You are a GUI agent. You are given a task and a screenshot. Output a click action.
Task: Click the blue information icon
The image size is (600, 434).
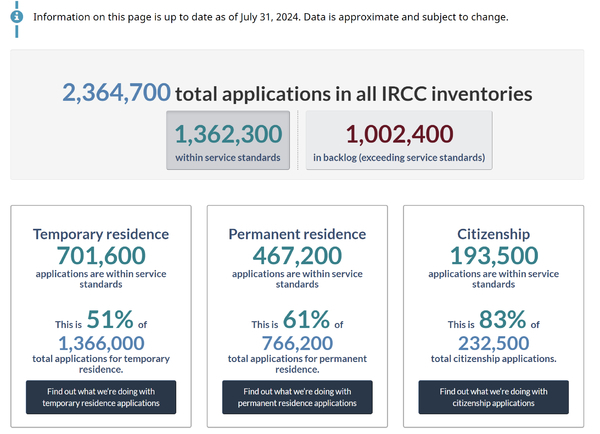[x=16, y=17]
